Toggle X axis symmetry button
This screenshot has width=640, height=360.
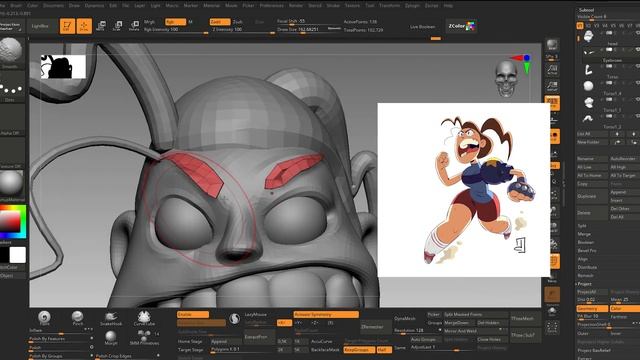click(x=284, y=322)
